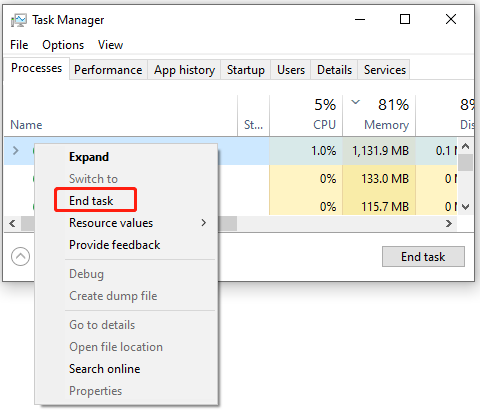Click the 1.0% CPU cell
The width and height of the screenshot is (480, 411).
[x=306, y=151]
